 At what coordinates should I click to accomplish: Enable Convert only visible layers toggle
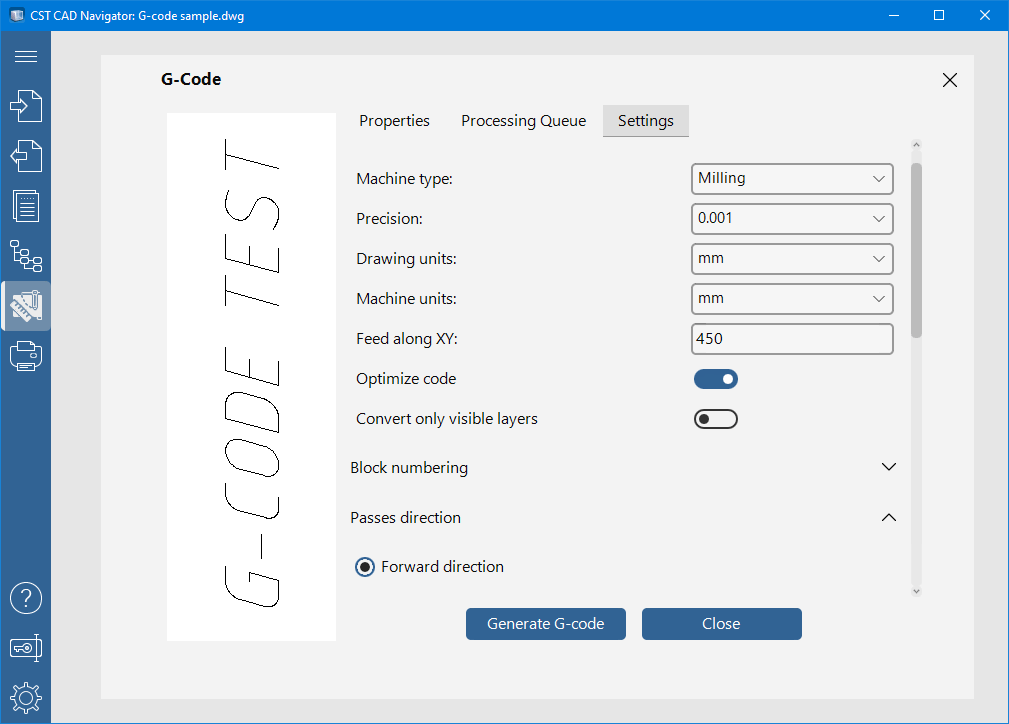click(x=716, y=419)
